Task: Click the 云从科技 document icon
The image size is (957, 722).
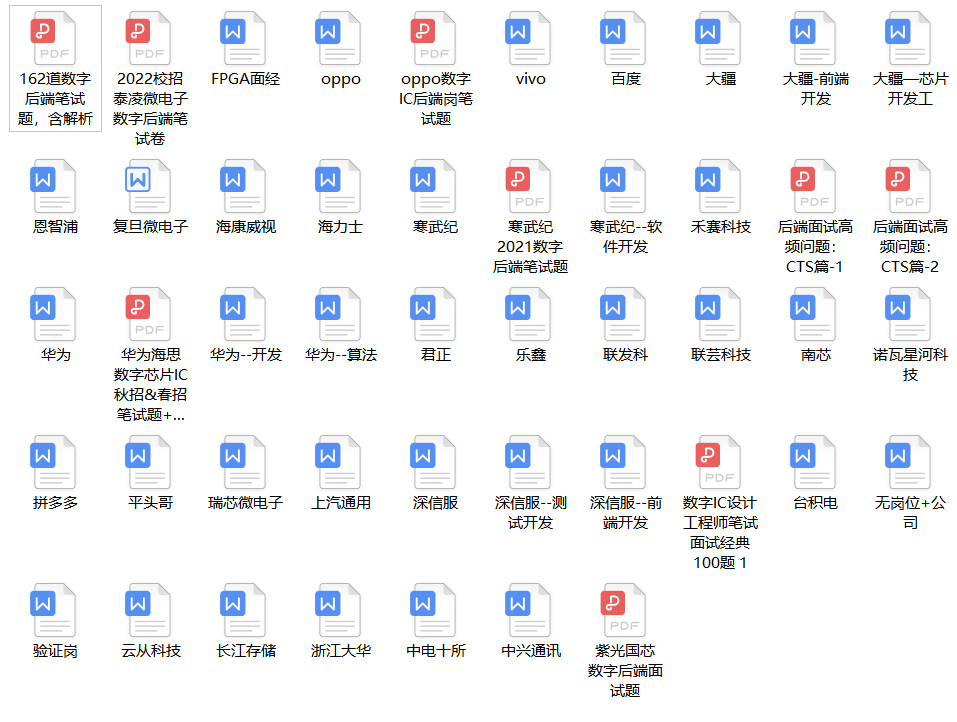Action: click(x=148, y=610)
